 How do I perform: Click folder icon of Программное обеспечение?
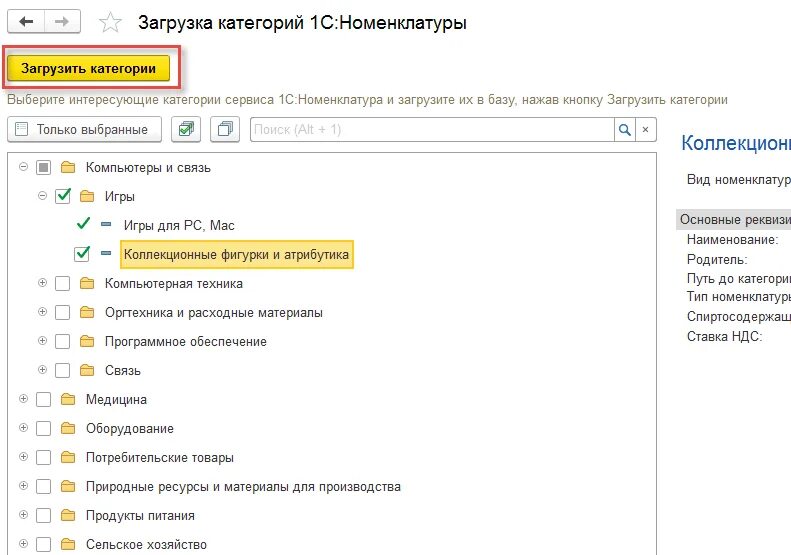pyautogui.click(x=87, y=341)
